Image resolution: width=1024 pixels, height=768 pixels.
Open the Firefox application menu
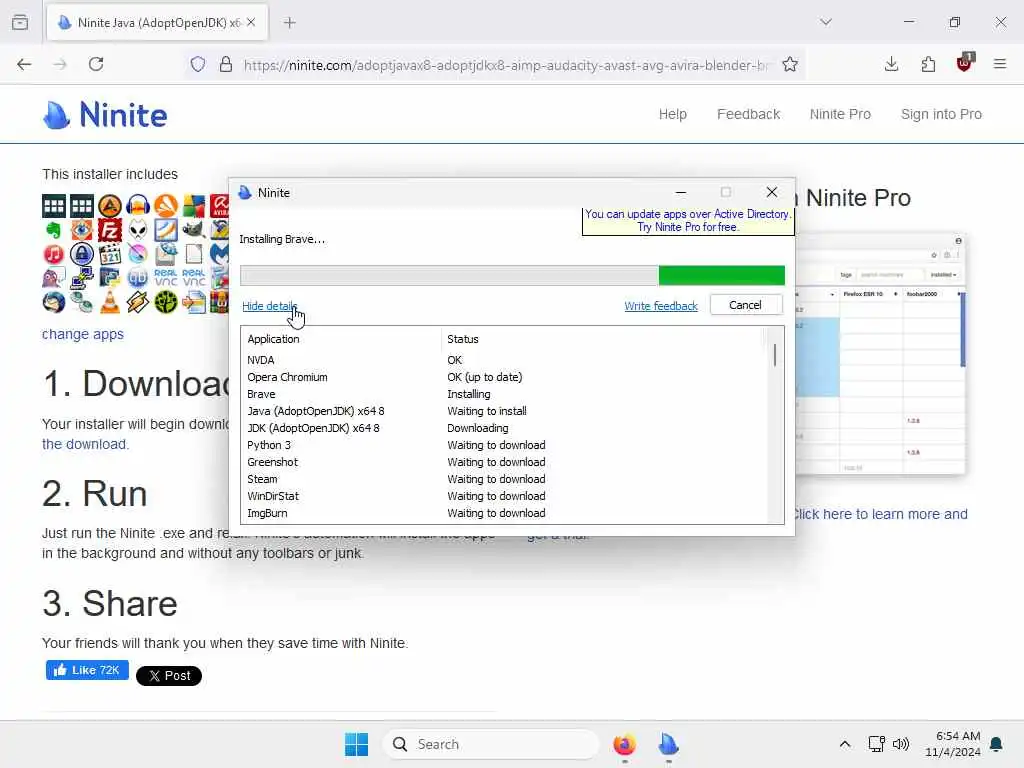(1000, 64)
